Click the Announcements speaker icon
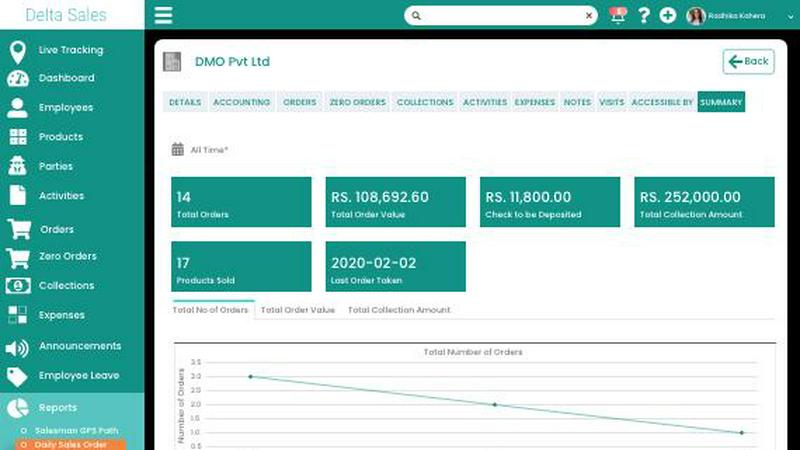The height and width of the screenshot is (450, 800). [17, 347]
